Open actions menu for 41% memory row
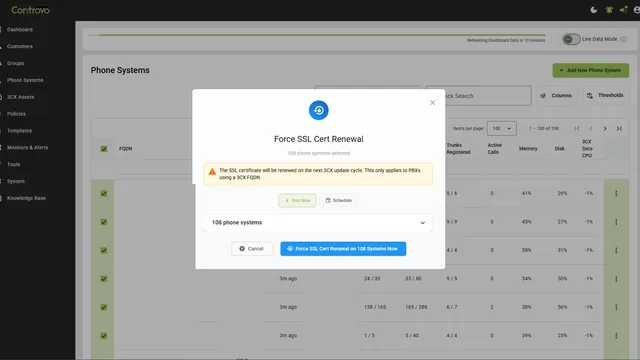Viewport: 640px width, 360px height. (616, 193)
